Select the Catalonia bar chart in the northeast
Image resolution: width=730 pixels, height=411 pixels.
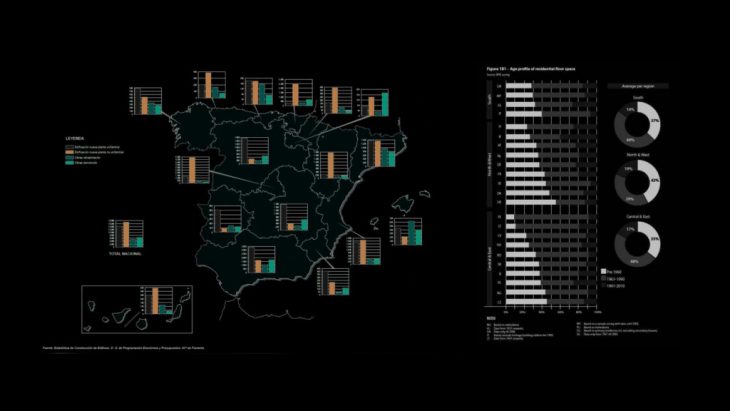(380, 153)
